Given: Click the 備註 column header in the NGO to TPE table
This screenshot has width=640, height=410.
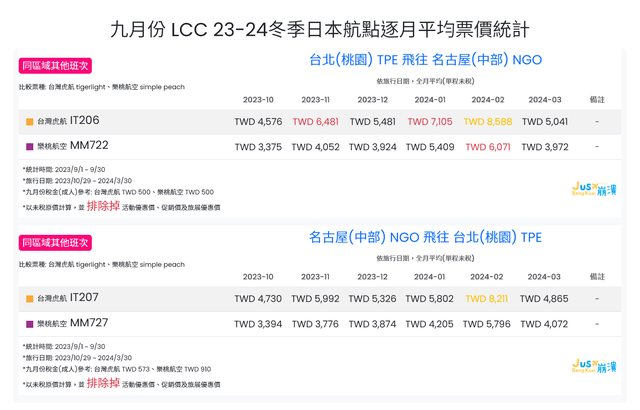Looking at the screenshot, I should 597,276.
